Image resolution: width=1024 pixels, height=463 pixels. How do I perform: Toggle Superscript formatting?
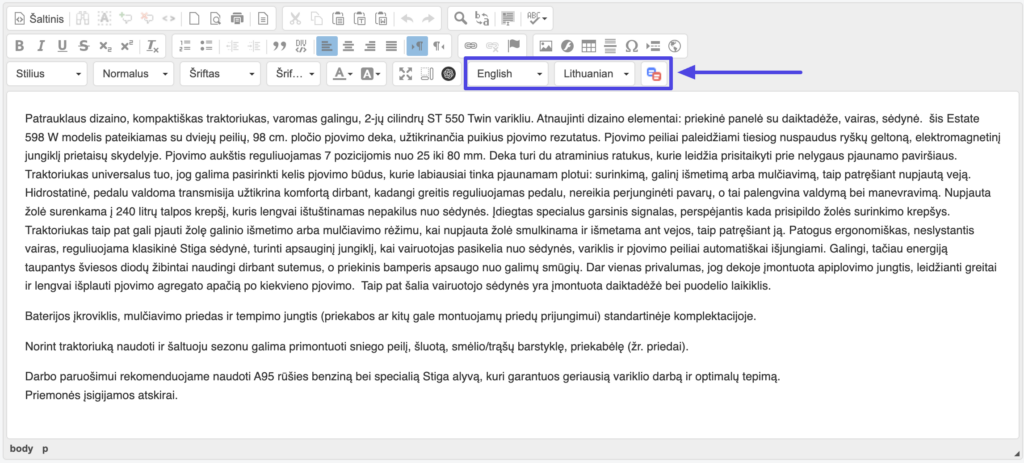pos(127,46)
